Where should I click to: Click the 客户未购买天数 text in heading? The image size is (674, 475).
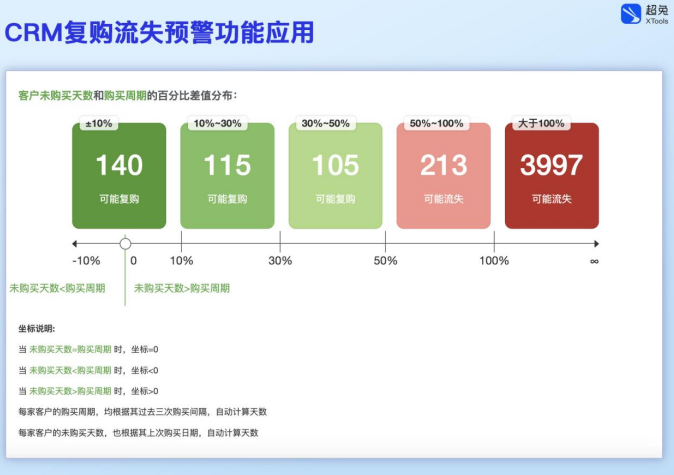(x=56, y=95)
